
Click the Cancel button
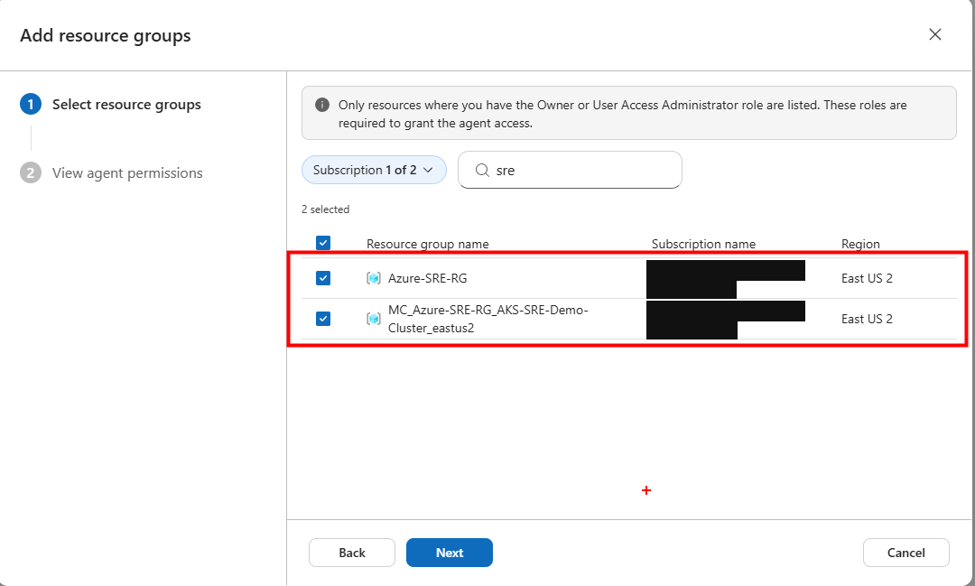906,552
